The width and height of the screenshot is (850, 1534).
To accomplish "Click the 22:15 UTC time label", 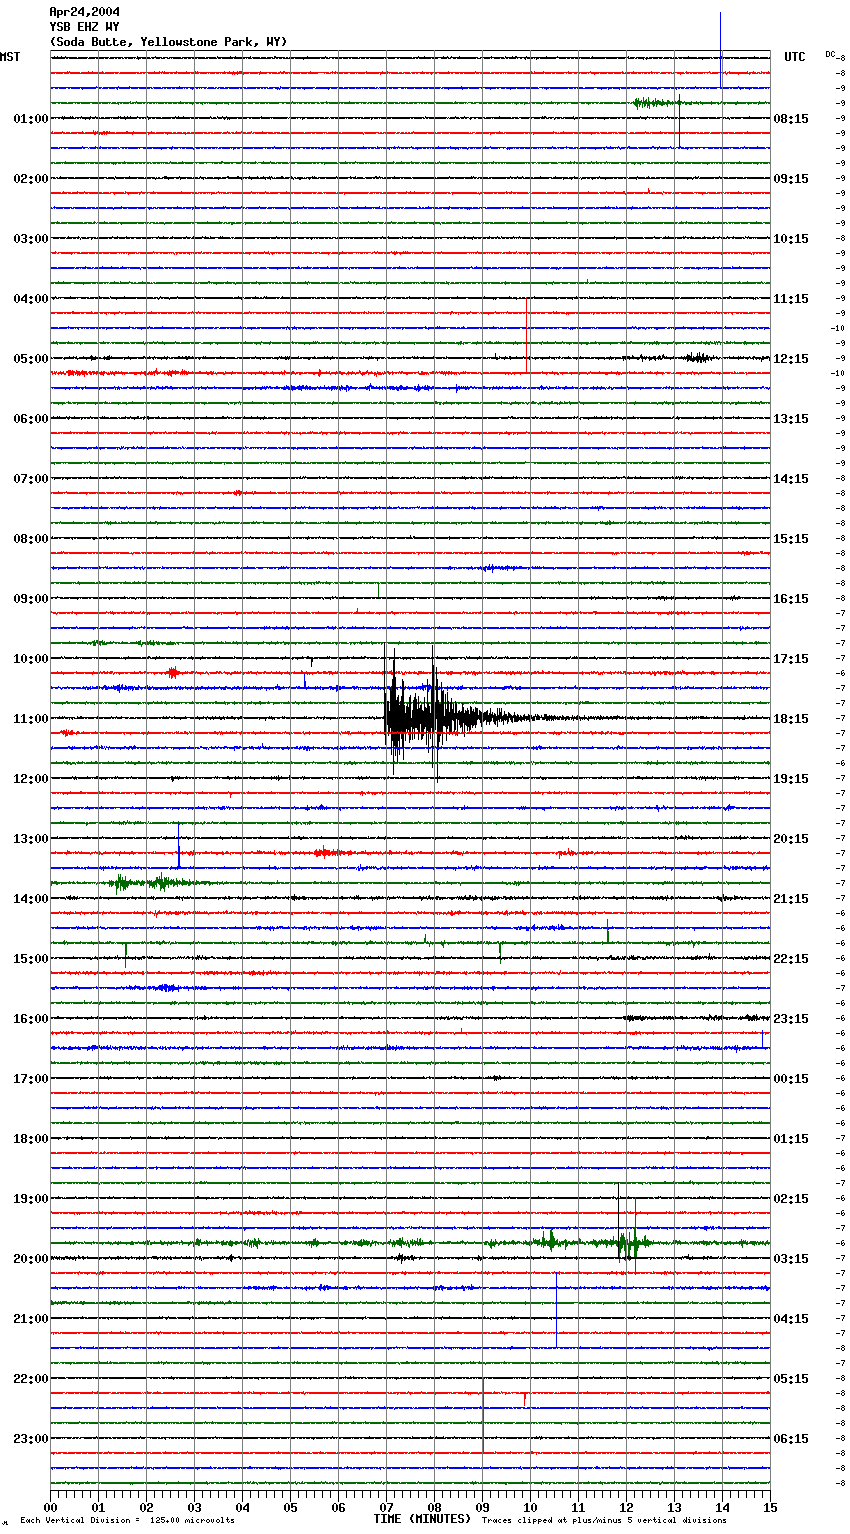I will click(x=791, y=959).
